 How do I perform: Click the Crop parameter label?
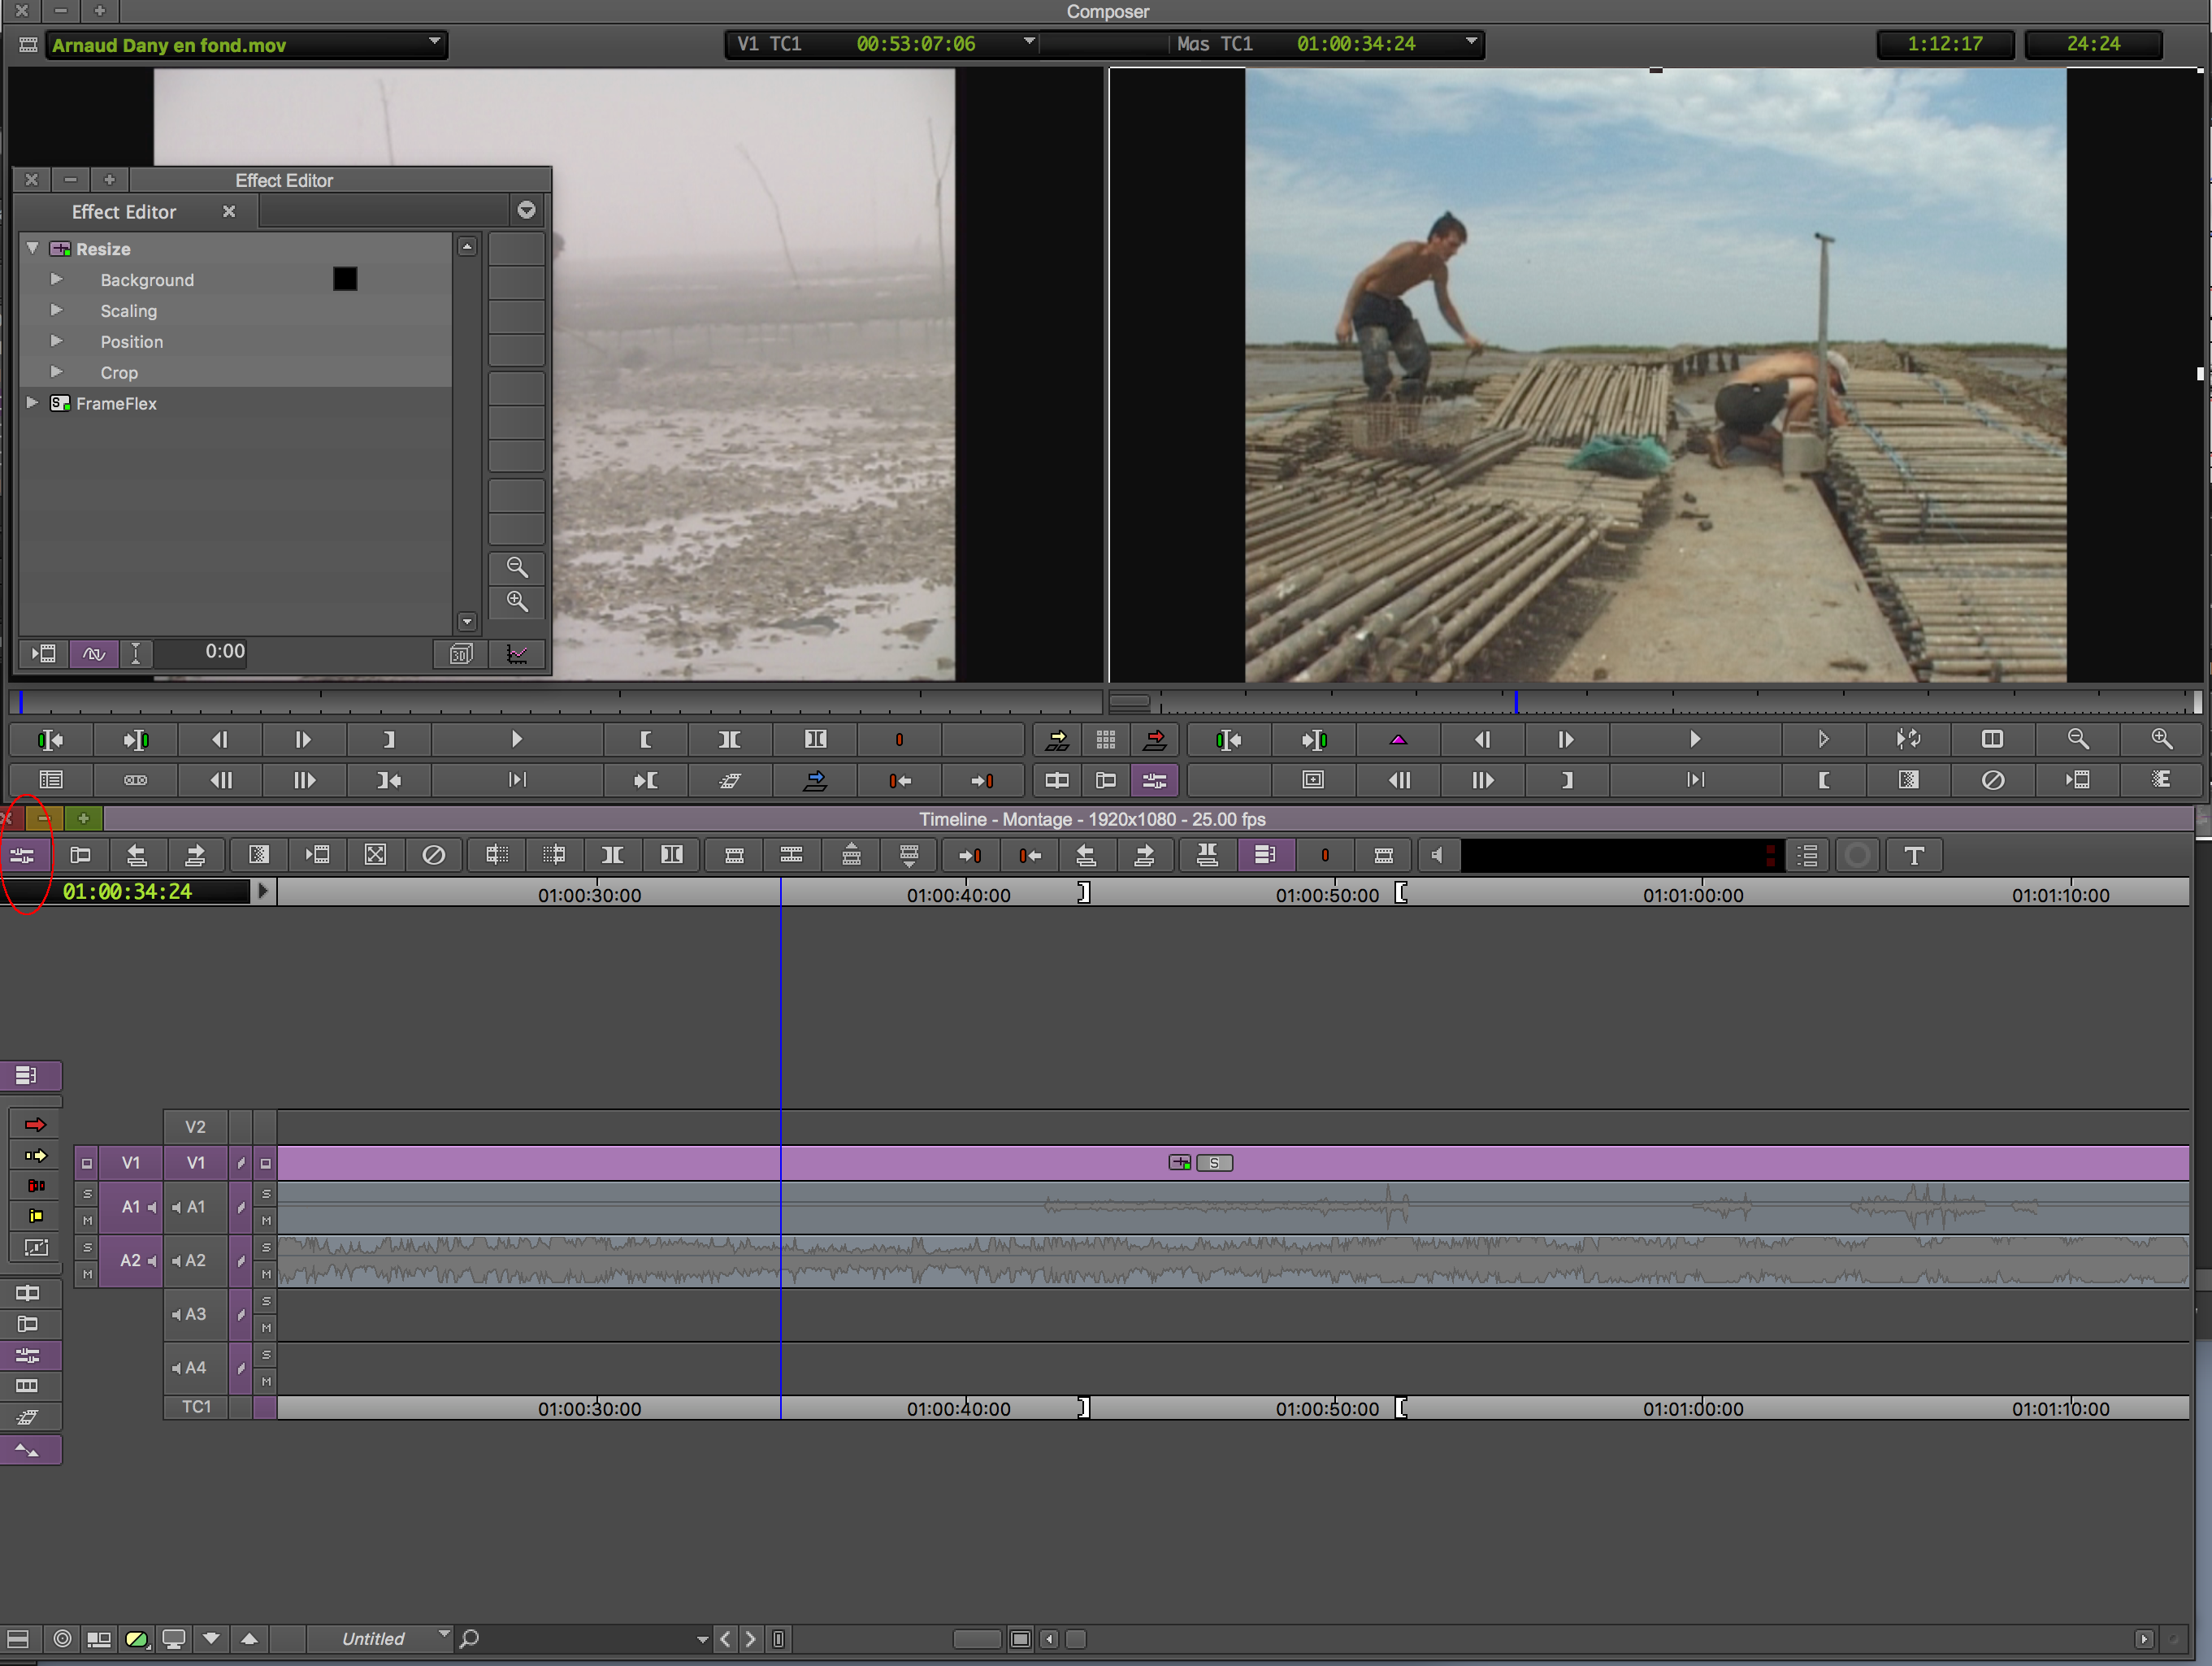119,373
